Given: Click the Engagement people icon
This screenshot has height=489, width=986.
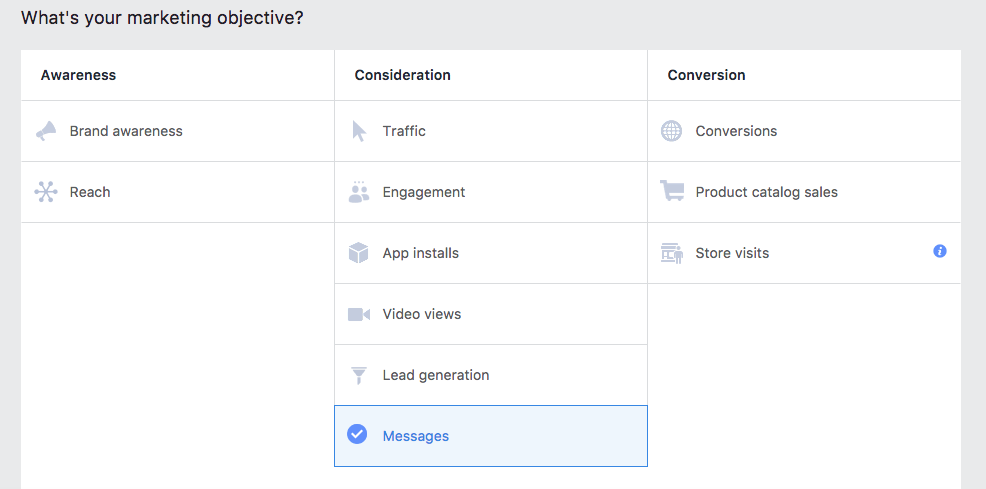Looking at the screenshot, I should 359,192.
